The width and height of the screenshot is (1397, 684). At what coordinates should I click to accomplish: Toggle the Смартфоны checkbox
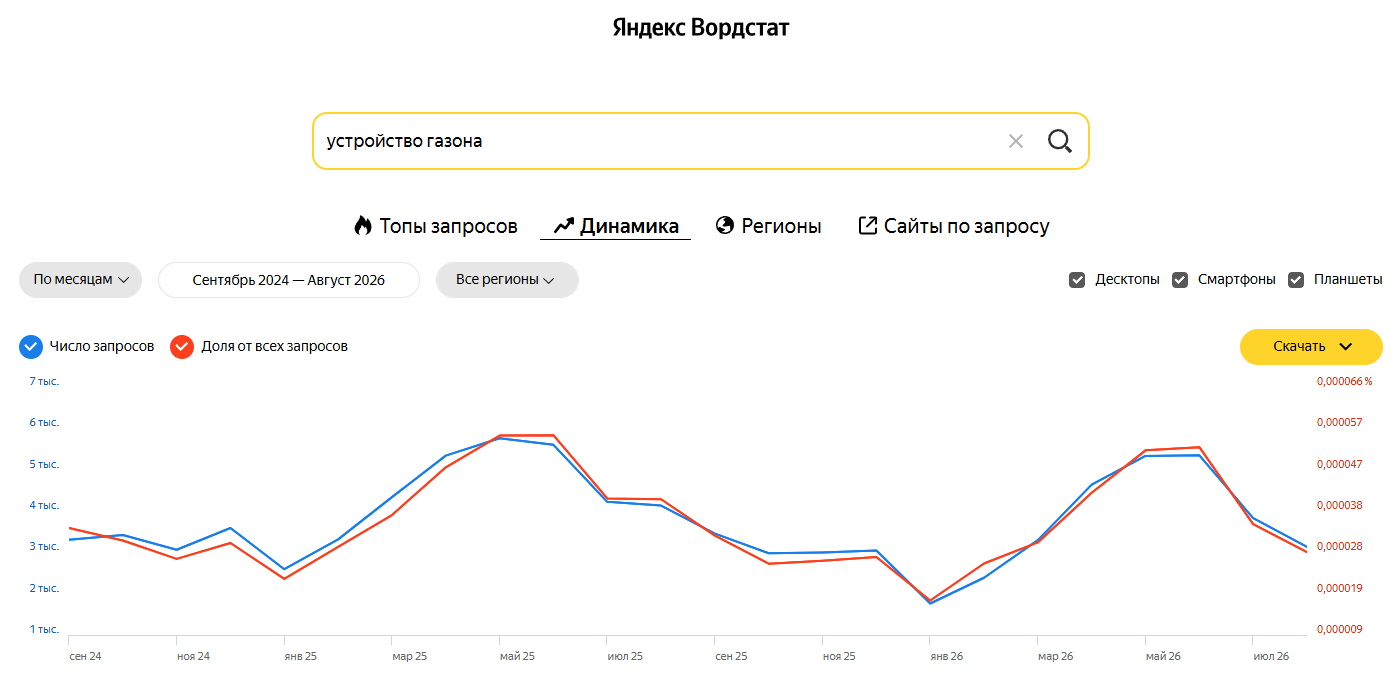point(1180,280)
